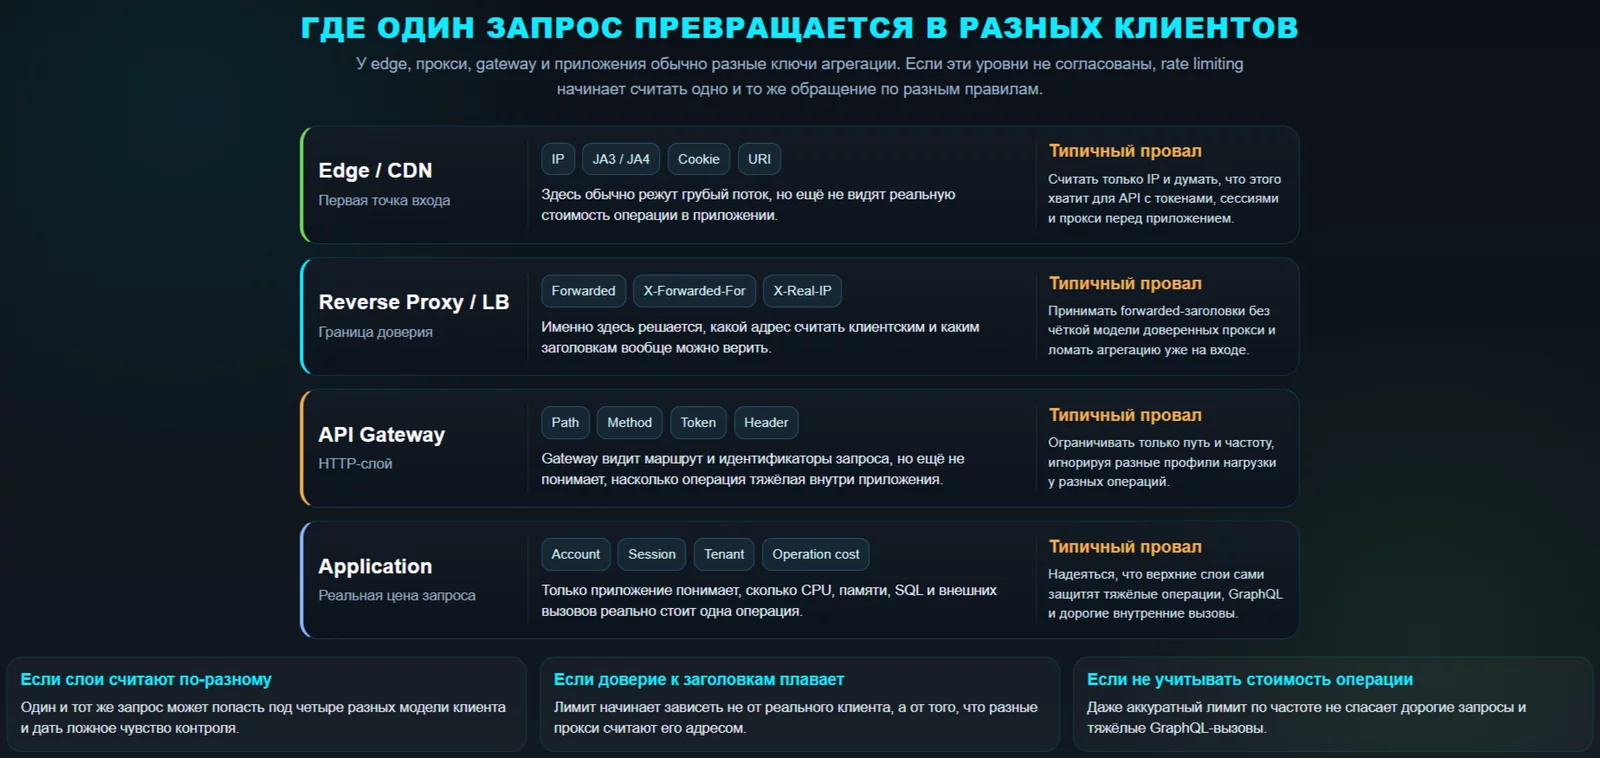Image resolution: width=1600 pixels, height=758 pixels.
Task: Click the Header tag chip
Action: [x=766, y=423]
